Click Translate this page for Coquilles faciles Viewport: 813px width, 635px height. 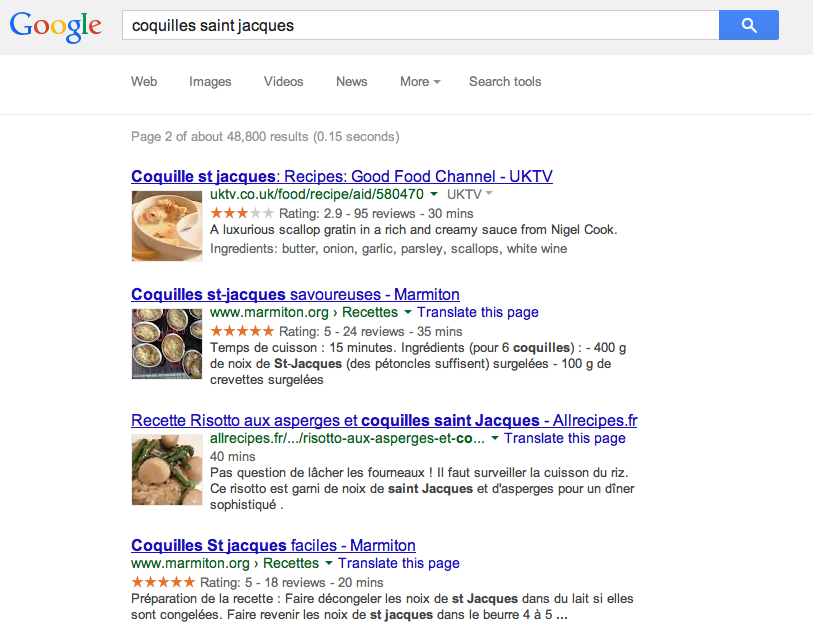coord(399,564)
